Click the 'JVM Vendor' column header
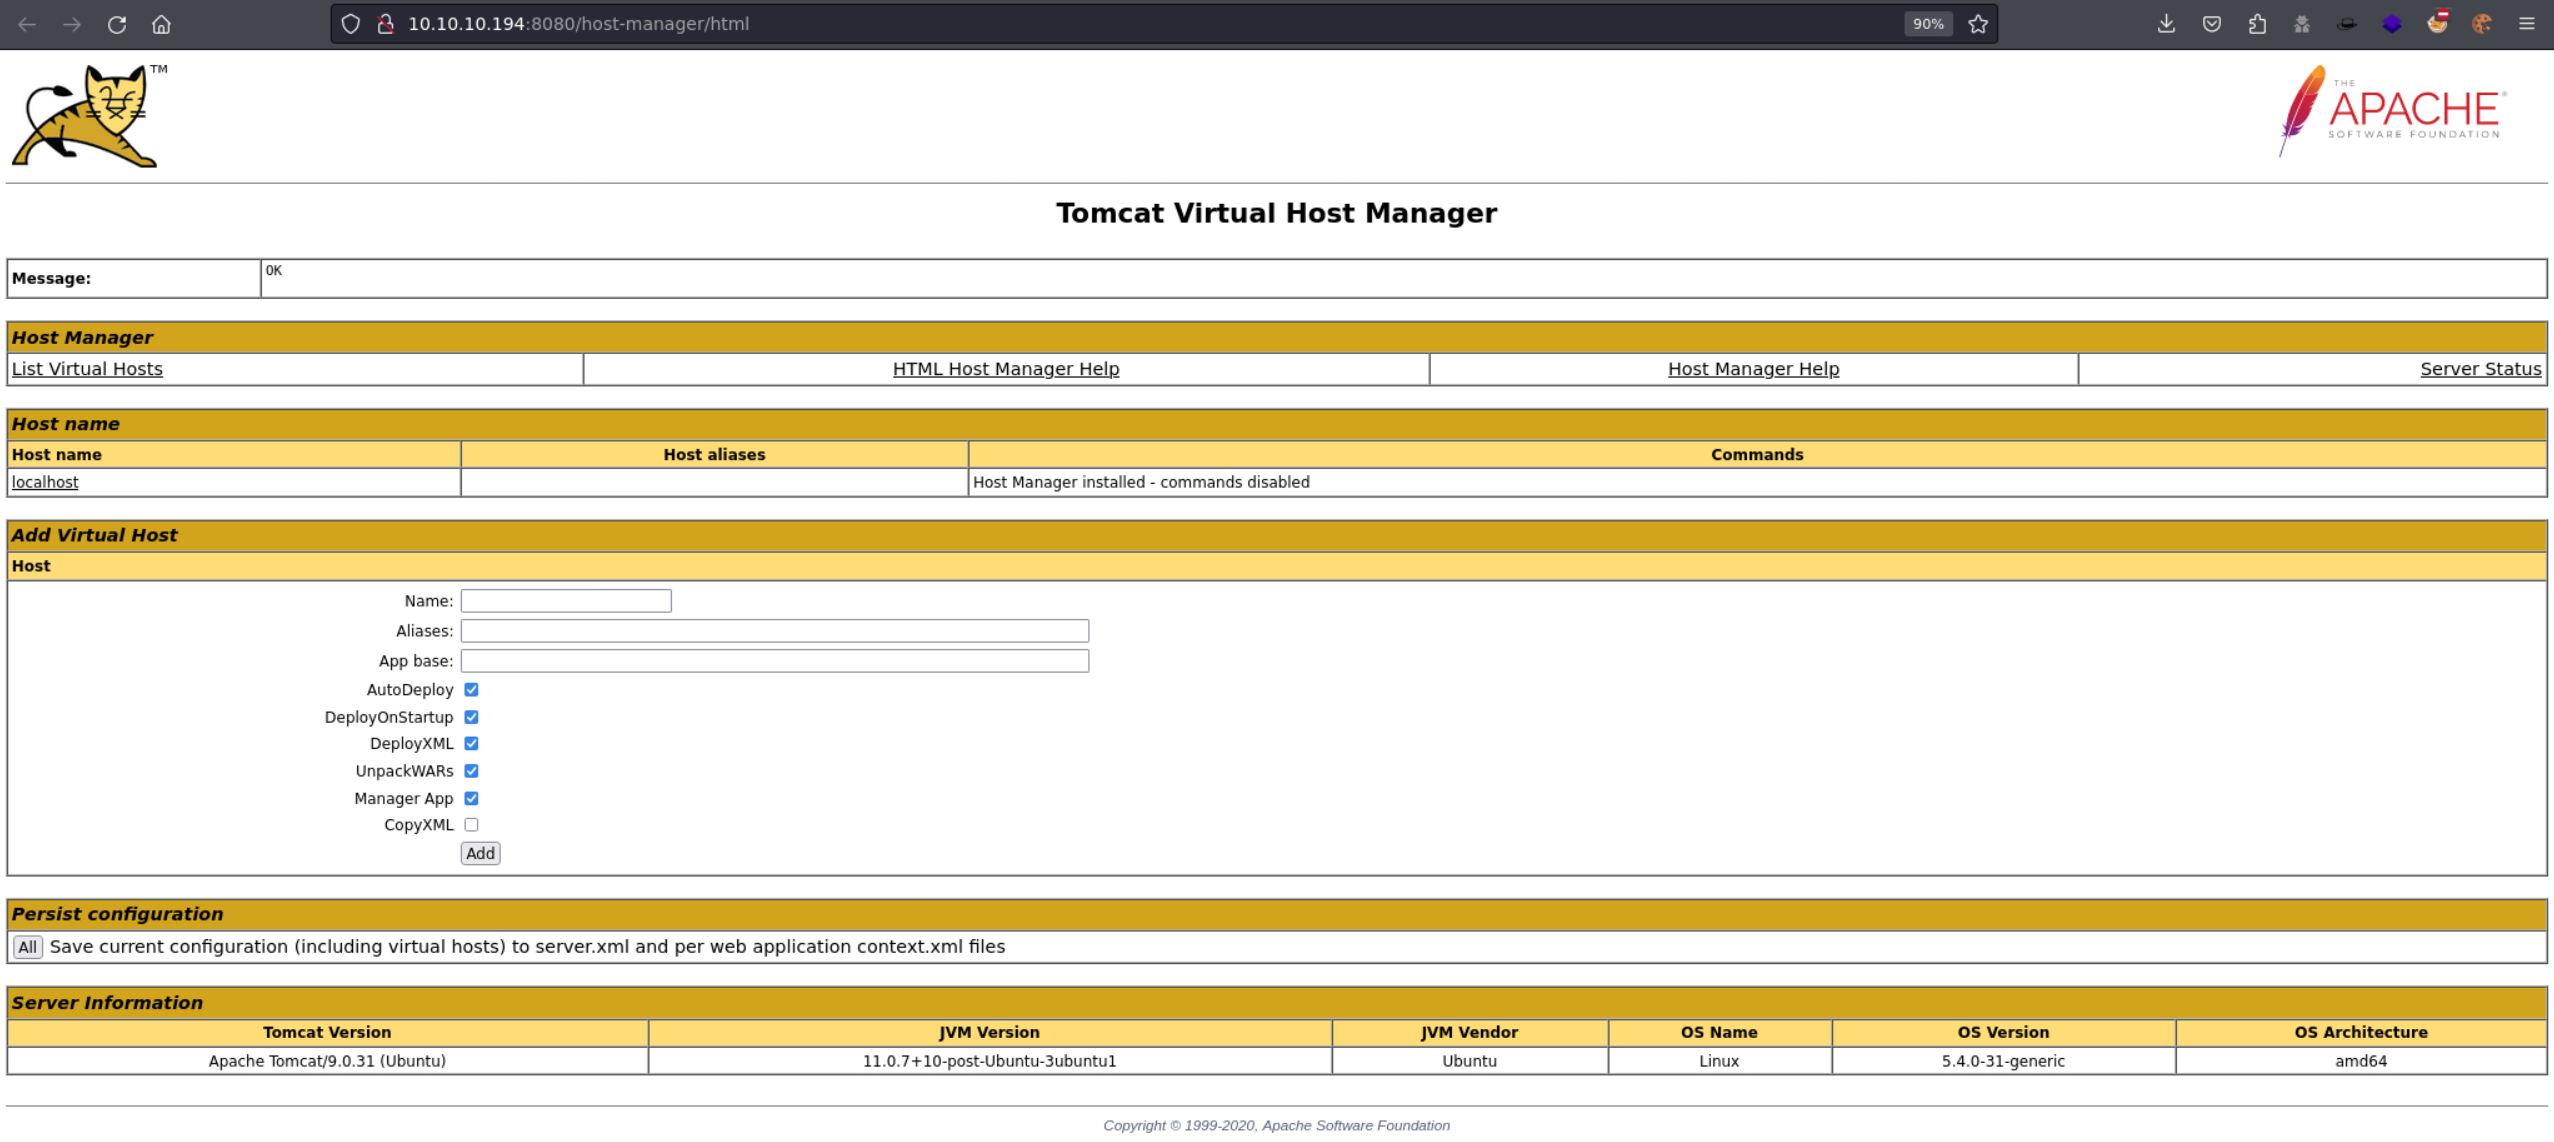Viewport: 2554px width, 1142px height. coord(1469,1033)
